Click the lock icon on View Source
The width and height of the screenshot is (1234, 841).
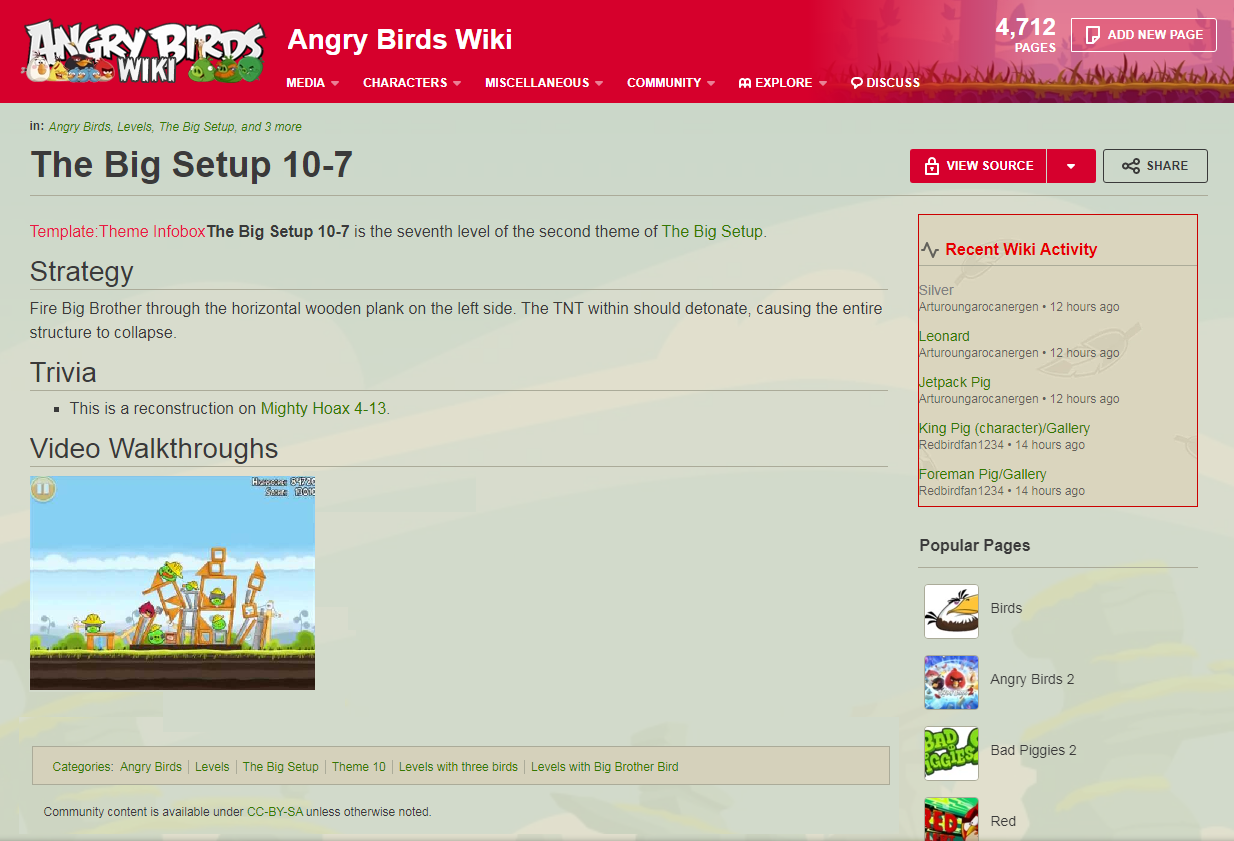pyautogui.click(x=932, y=166)
